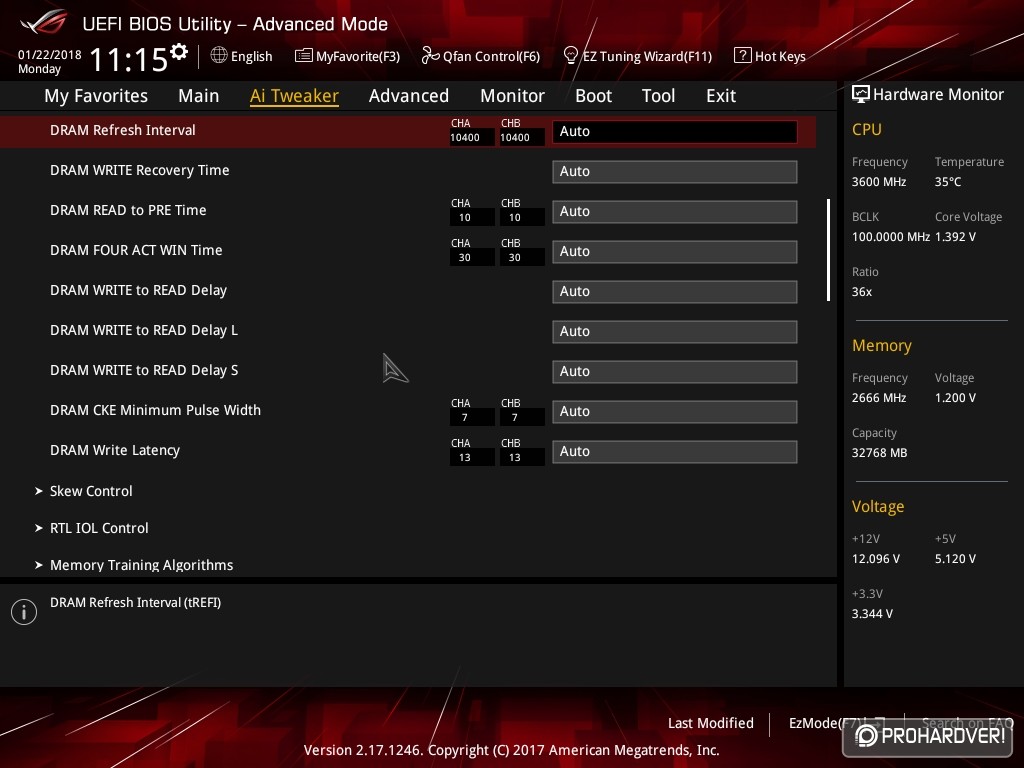Click the DRAM CKE Minimum Pulse Width label

(155, 410)
